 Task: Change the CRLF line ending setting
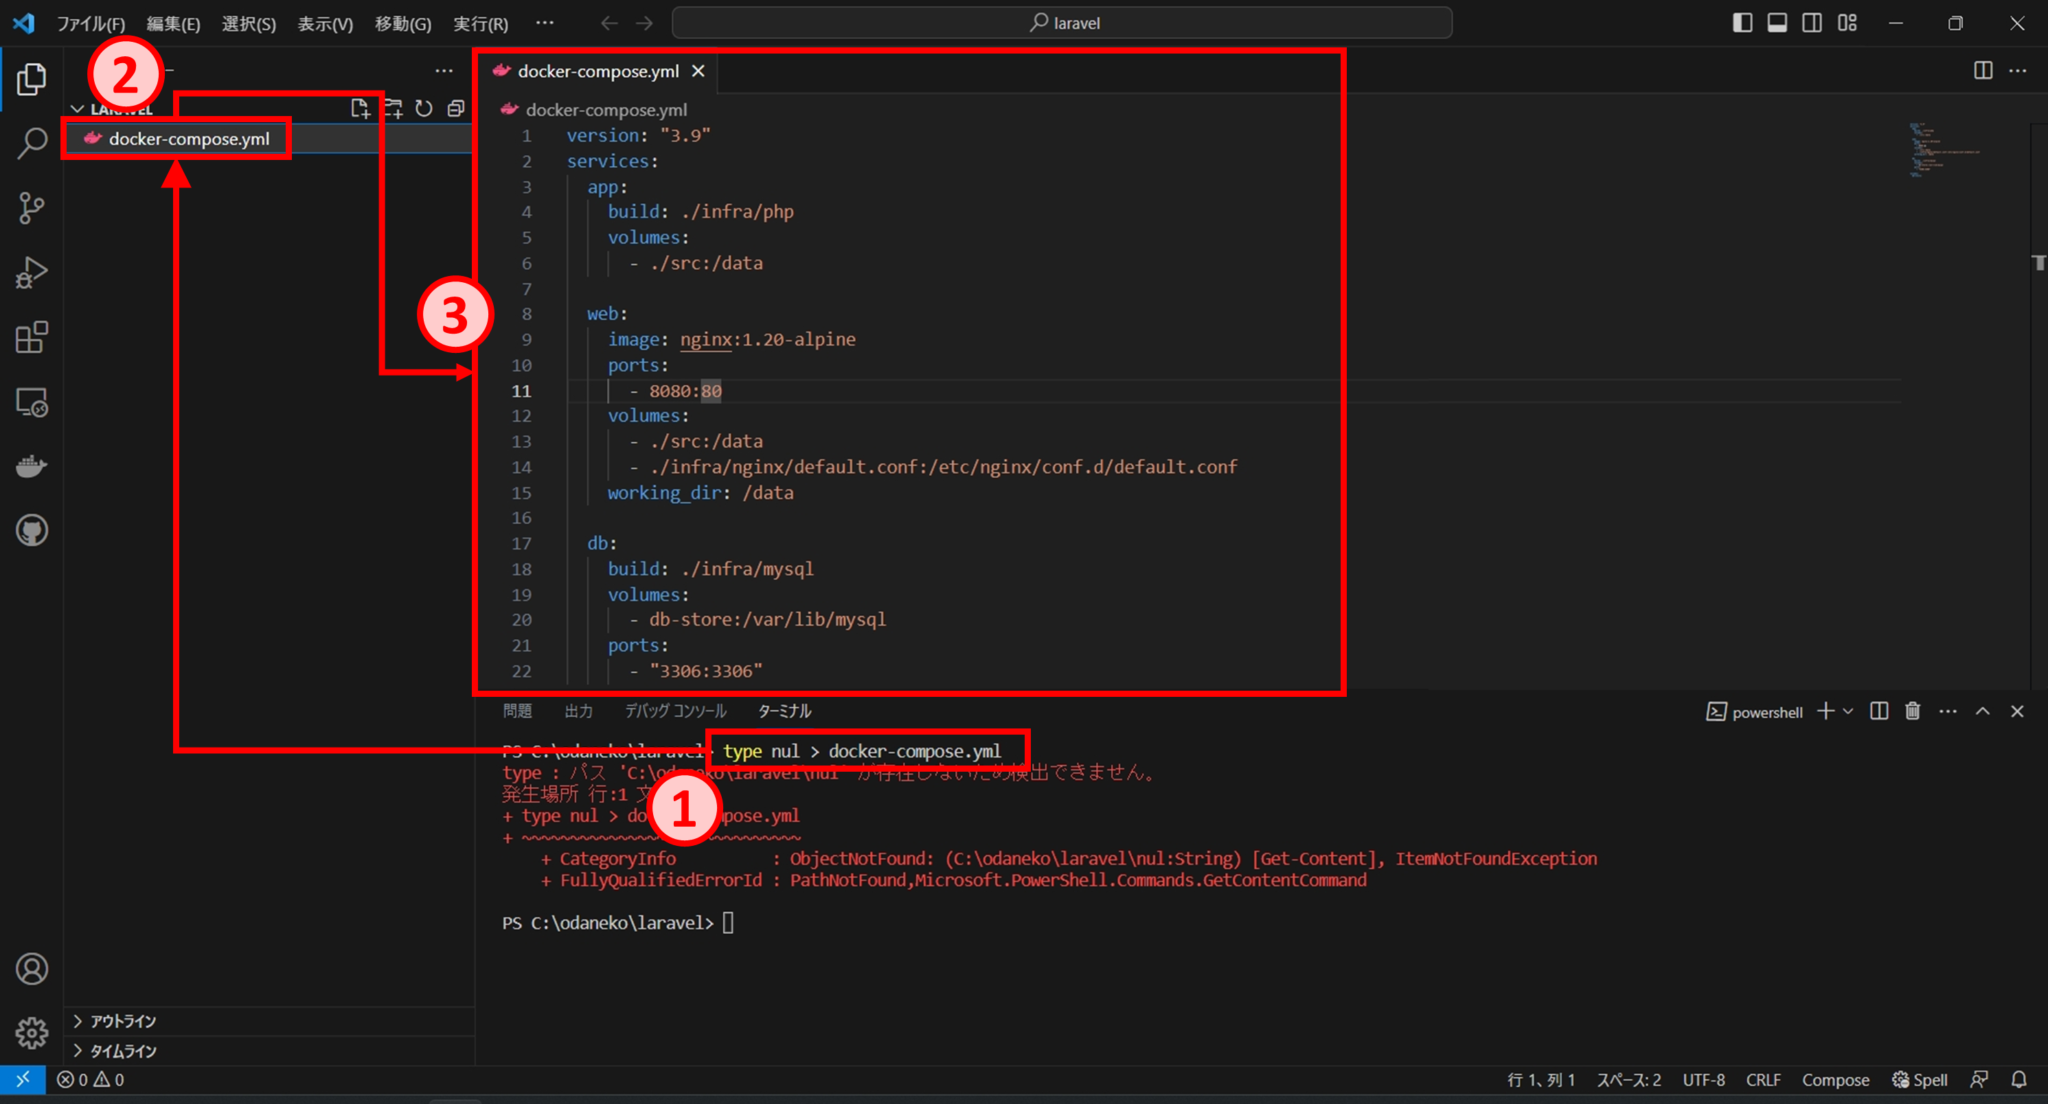pos(1763,1079)
